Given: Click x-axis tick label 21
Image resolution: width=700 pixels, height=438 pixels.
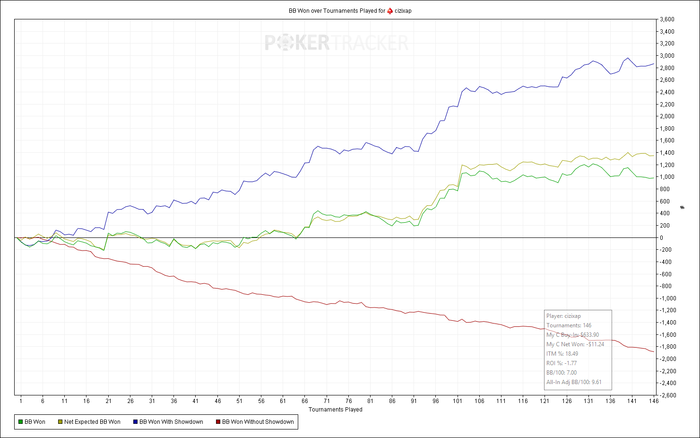Looking at the screenshot, I should coord(108,401).
